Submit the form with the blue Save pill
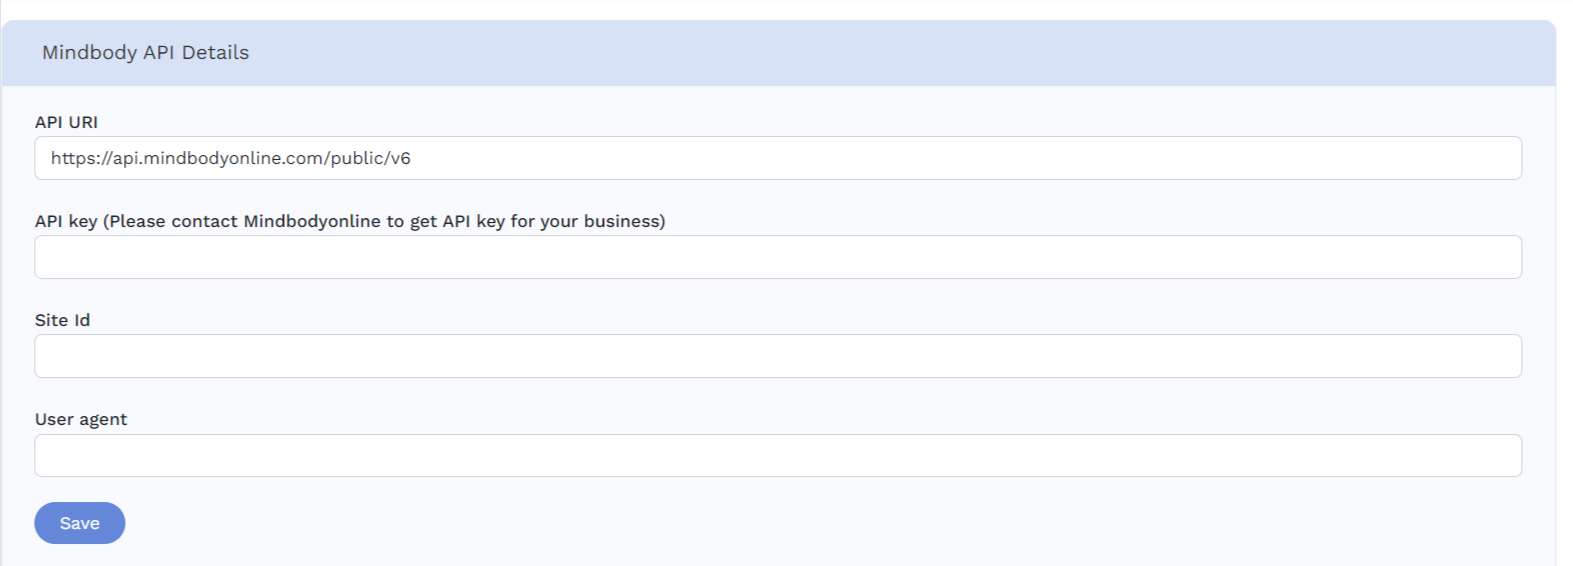1573x566 pixels. pos(79,523)
